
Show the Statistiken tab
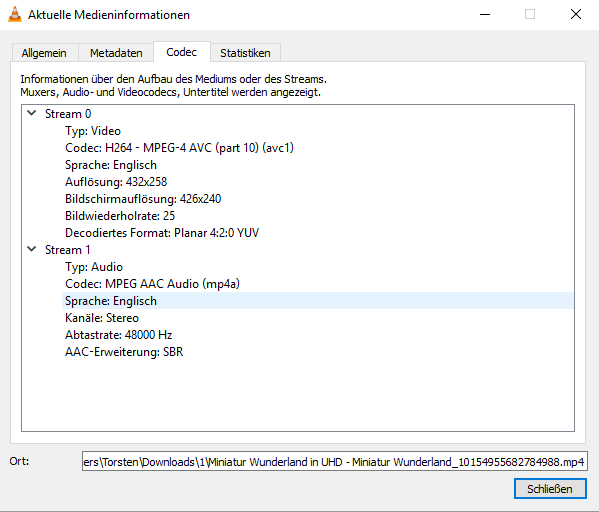pos(245,53)
